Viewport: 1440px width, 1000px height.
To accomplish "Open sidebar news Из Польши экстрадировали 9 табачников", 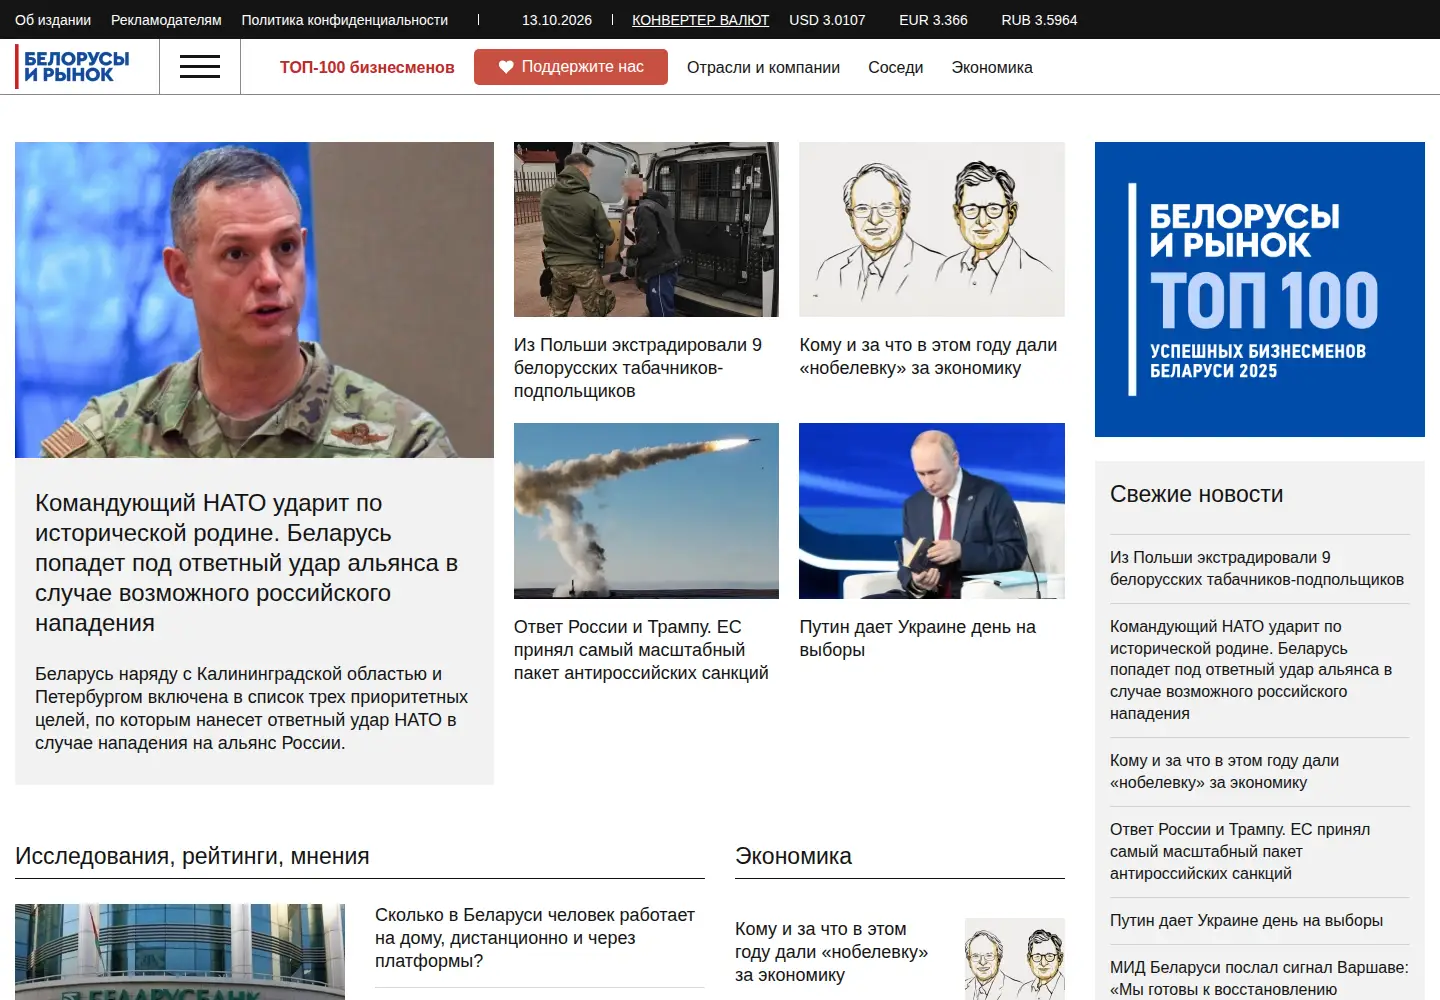I will [1257, 569].
